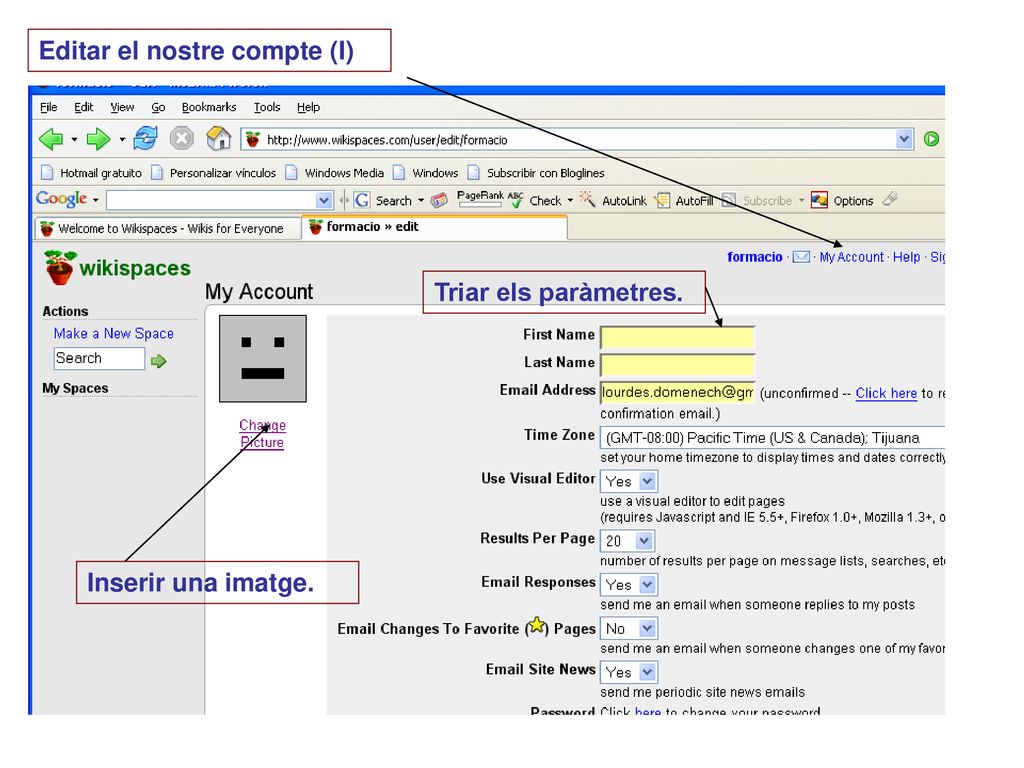This screenshot has width=1024, height=768.
Task: Select the formacio » edit tab
Action: (x=434, y=227)
